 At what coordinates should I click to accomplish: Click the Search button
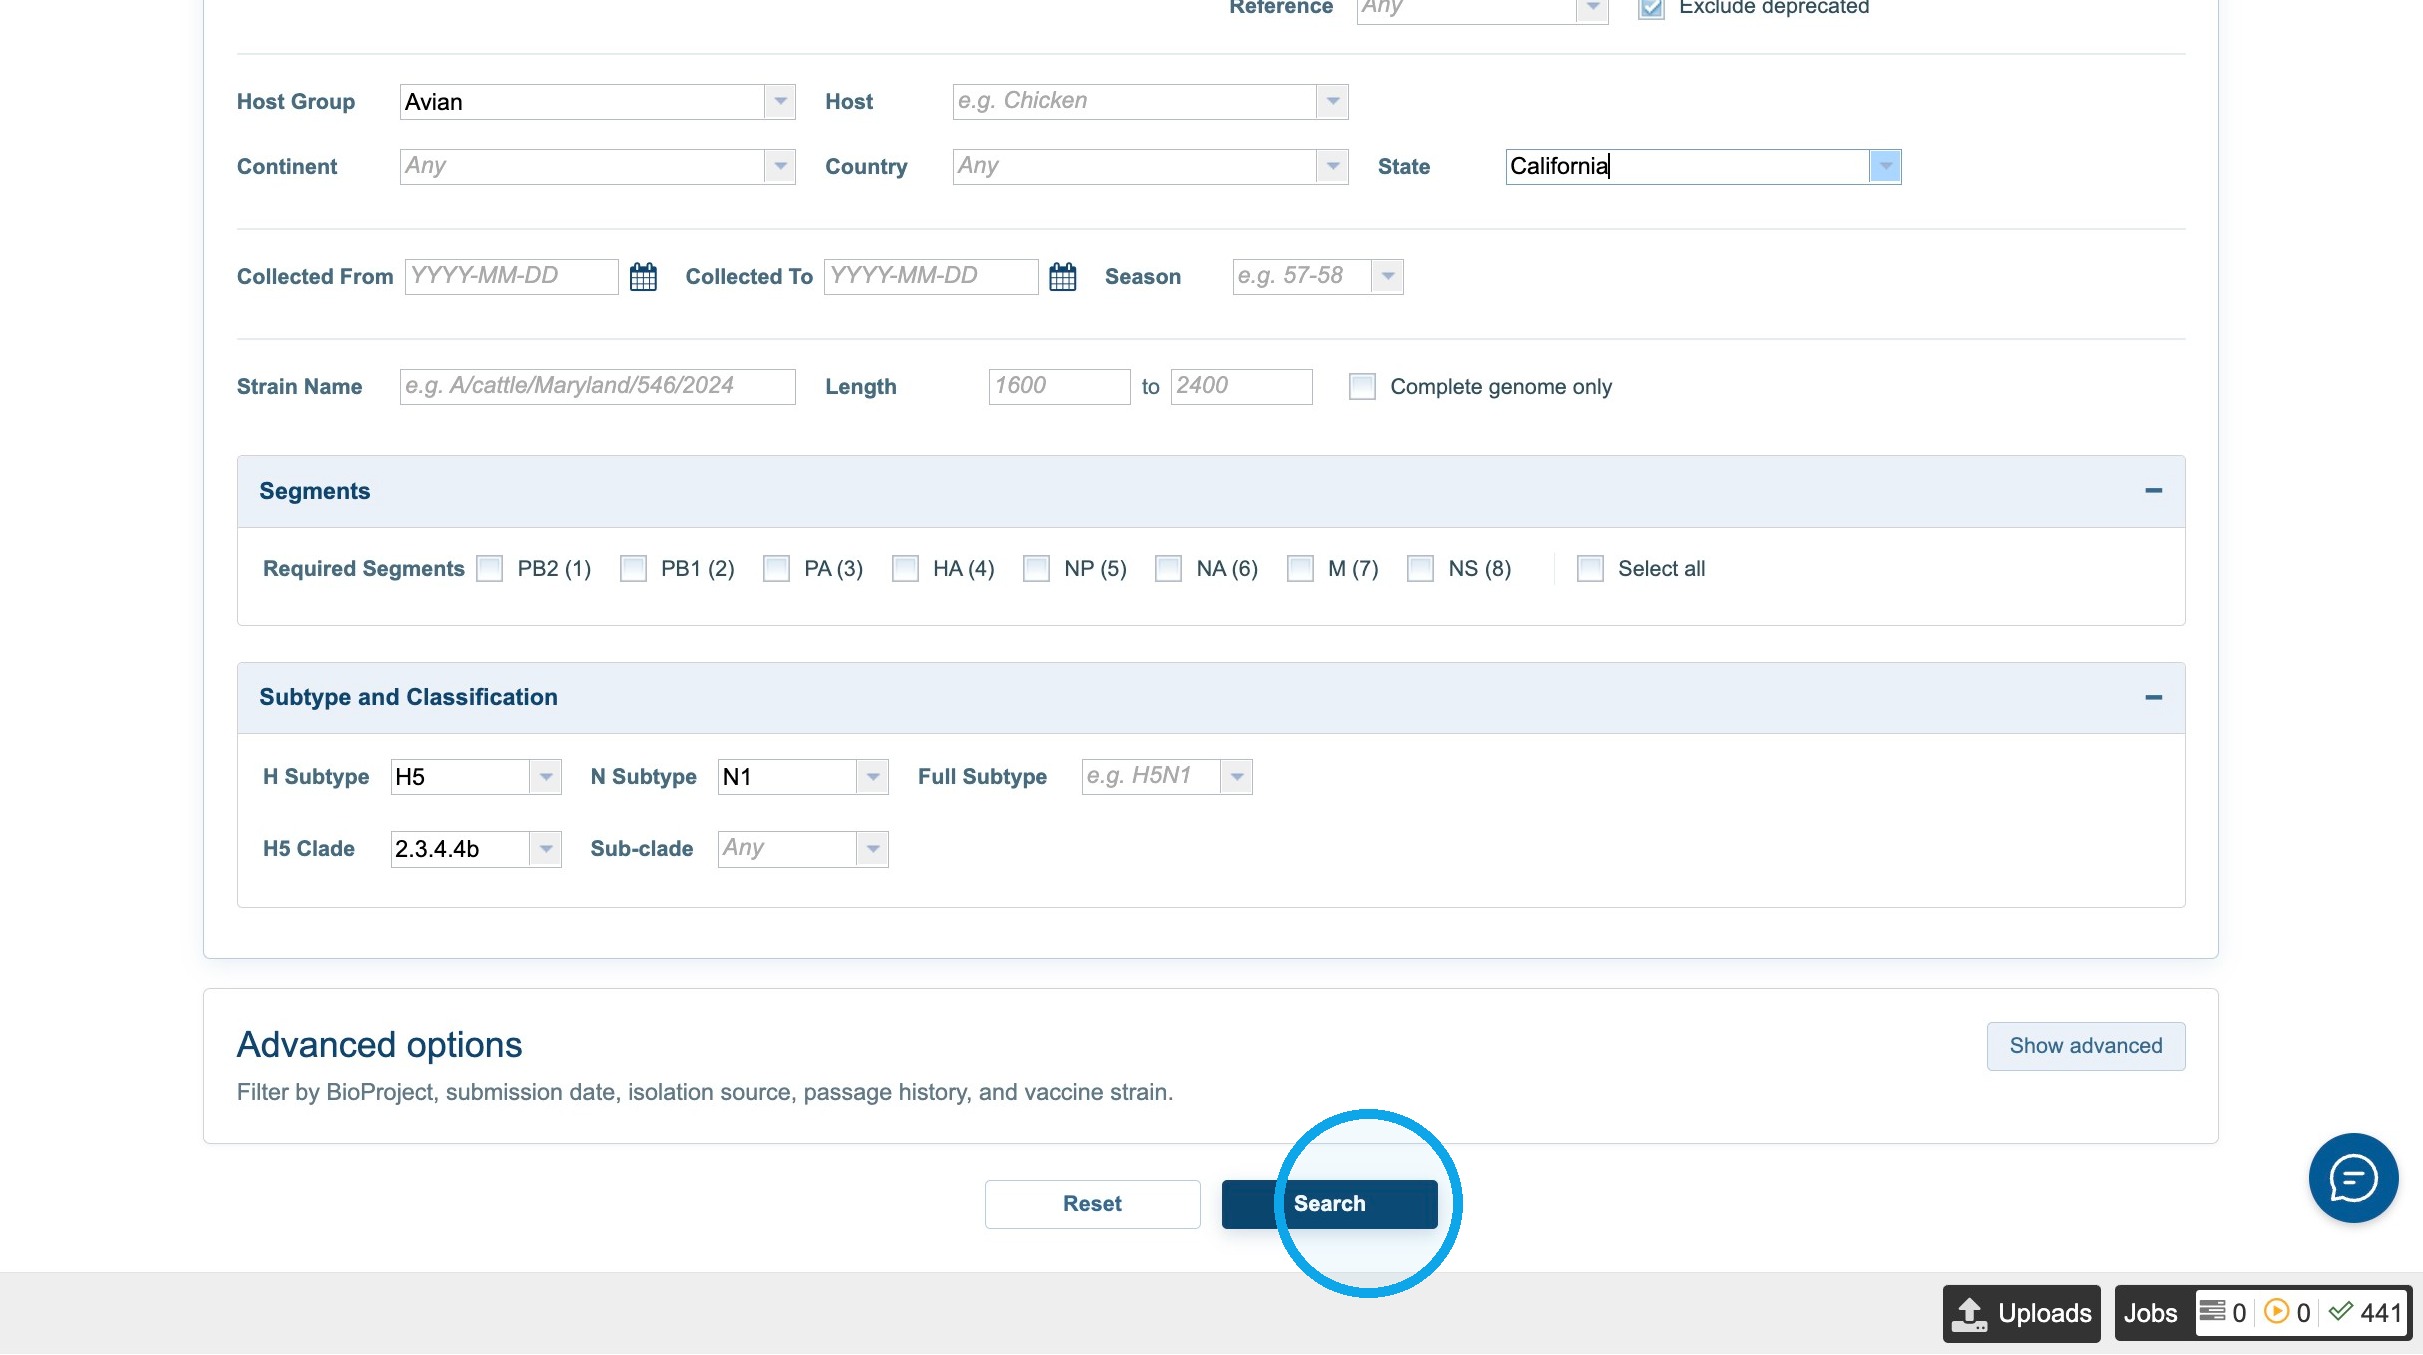(1329, 1204)
